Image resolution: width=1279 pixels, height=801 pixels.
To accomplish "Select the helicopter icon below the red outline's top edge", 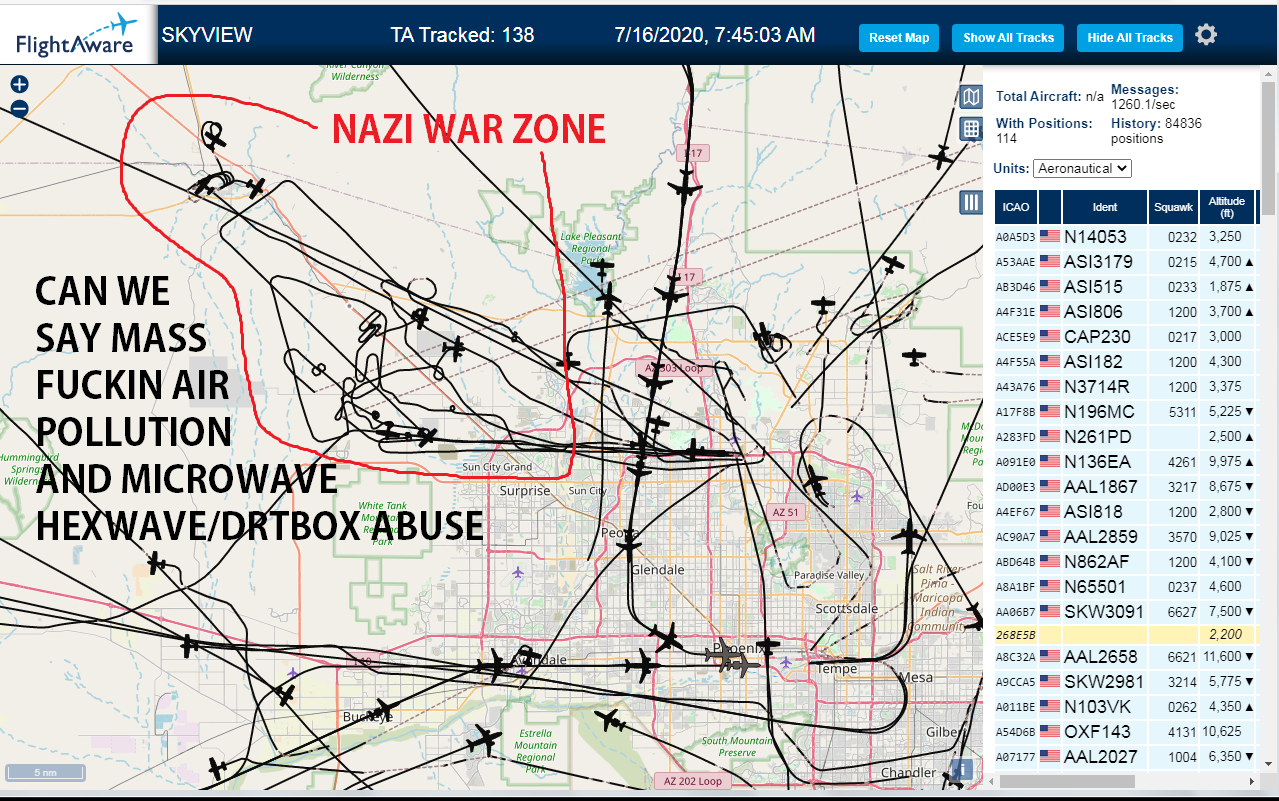I will tap(213, 135).
